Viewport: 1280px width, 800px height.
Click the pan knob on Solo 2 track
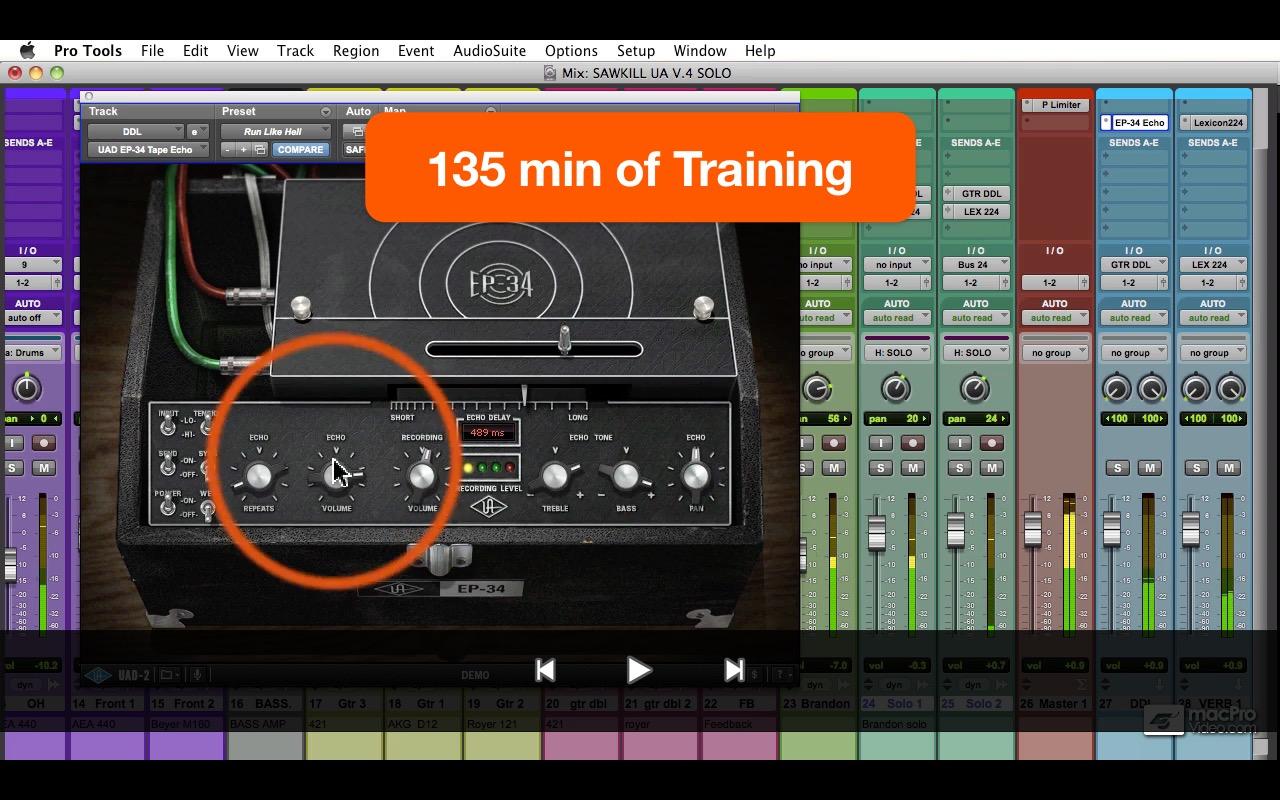point(975,388)
